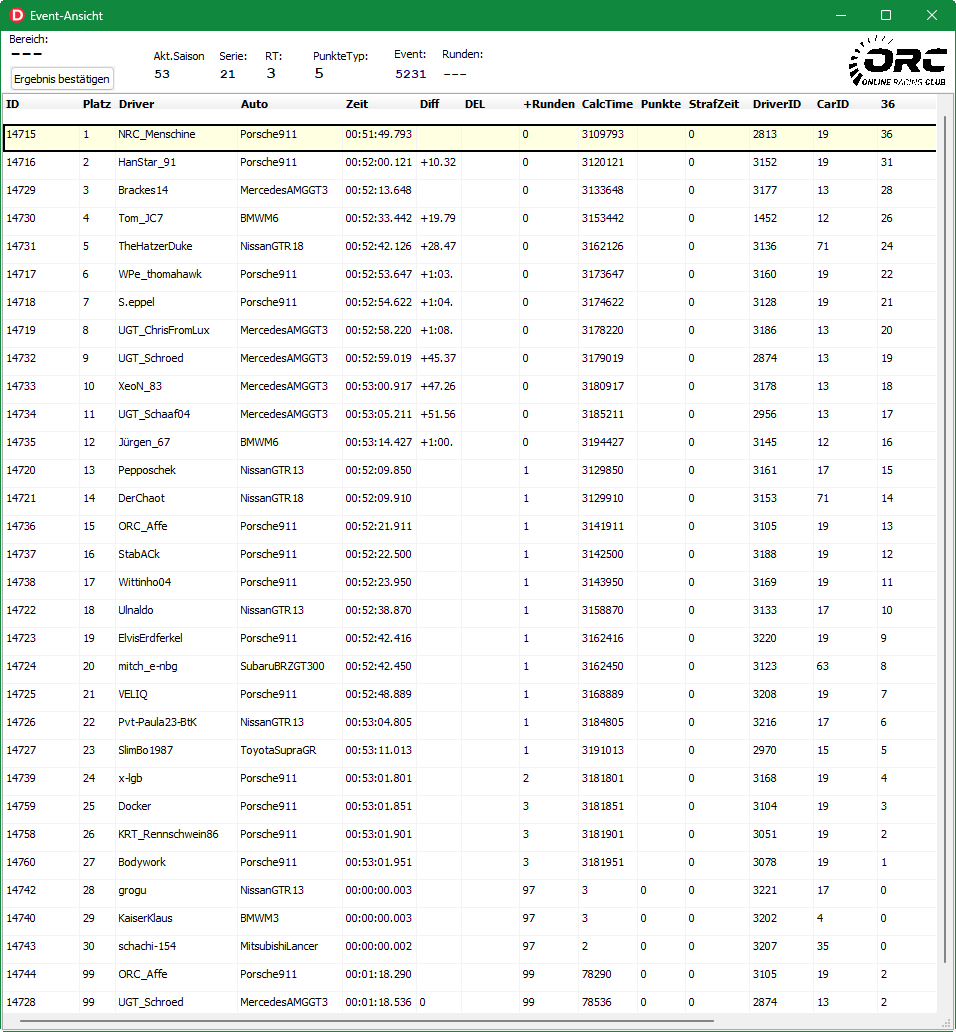Select the mitch_e-nbg SubaruBRZGT300 row
The height and width of the screenshot is (1032, 956).
[148, 666]
